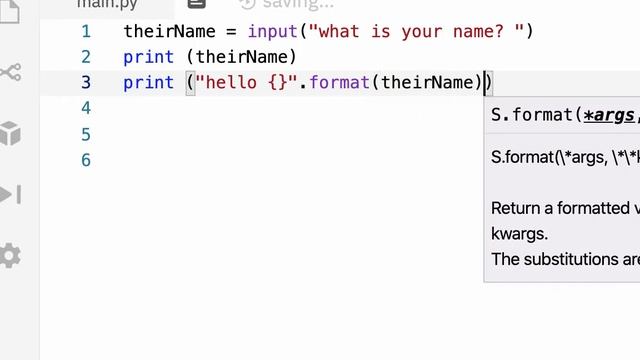The width and height of the screenshot is (640, 360).
Task: Click theirName argument on line 2
Action: 241,57
